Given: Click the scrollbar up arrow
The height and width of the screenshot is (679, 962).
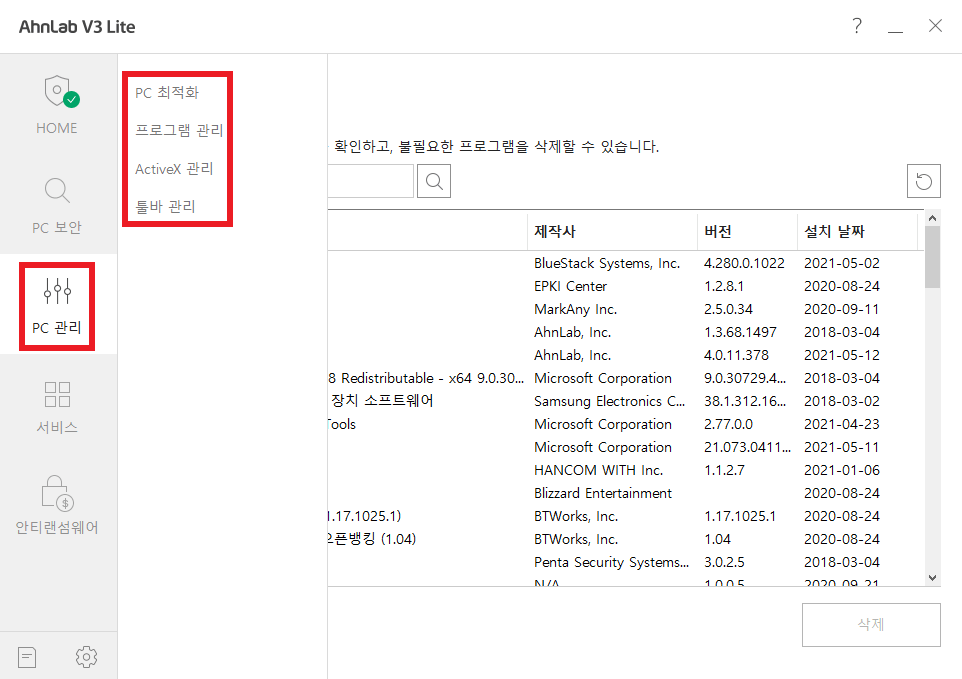Looking at the screenshot, I should click(933, 218).
